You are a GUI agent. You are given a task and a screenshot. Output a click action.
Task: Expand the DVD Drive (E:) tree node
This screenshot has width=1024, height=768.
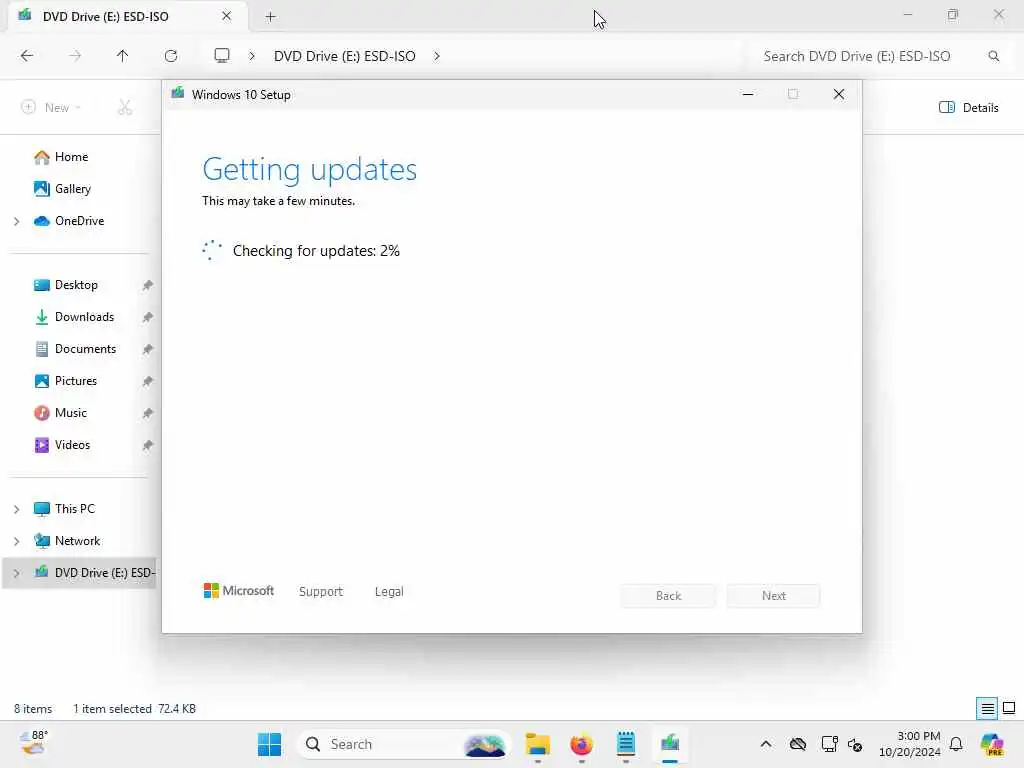point(16,573)
